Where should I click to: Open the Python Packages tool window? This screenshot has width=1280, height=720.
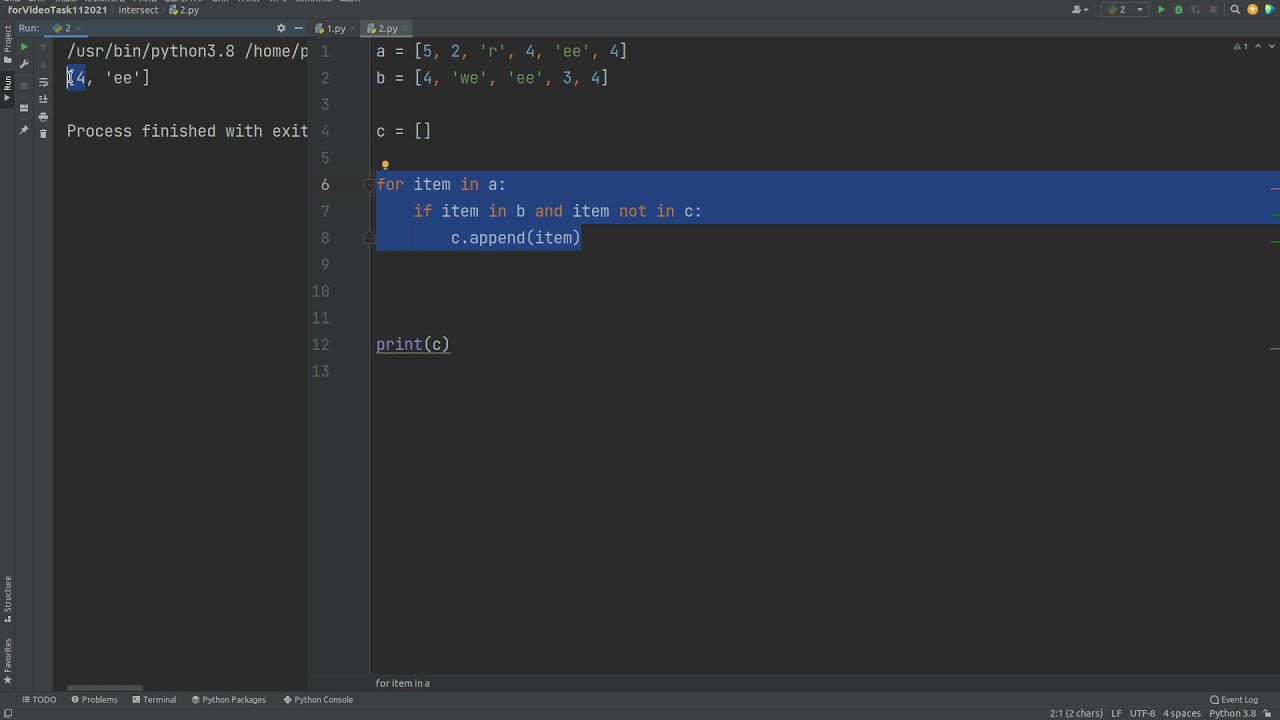(229, 700)
